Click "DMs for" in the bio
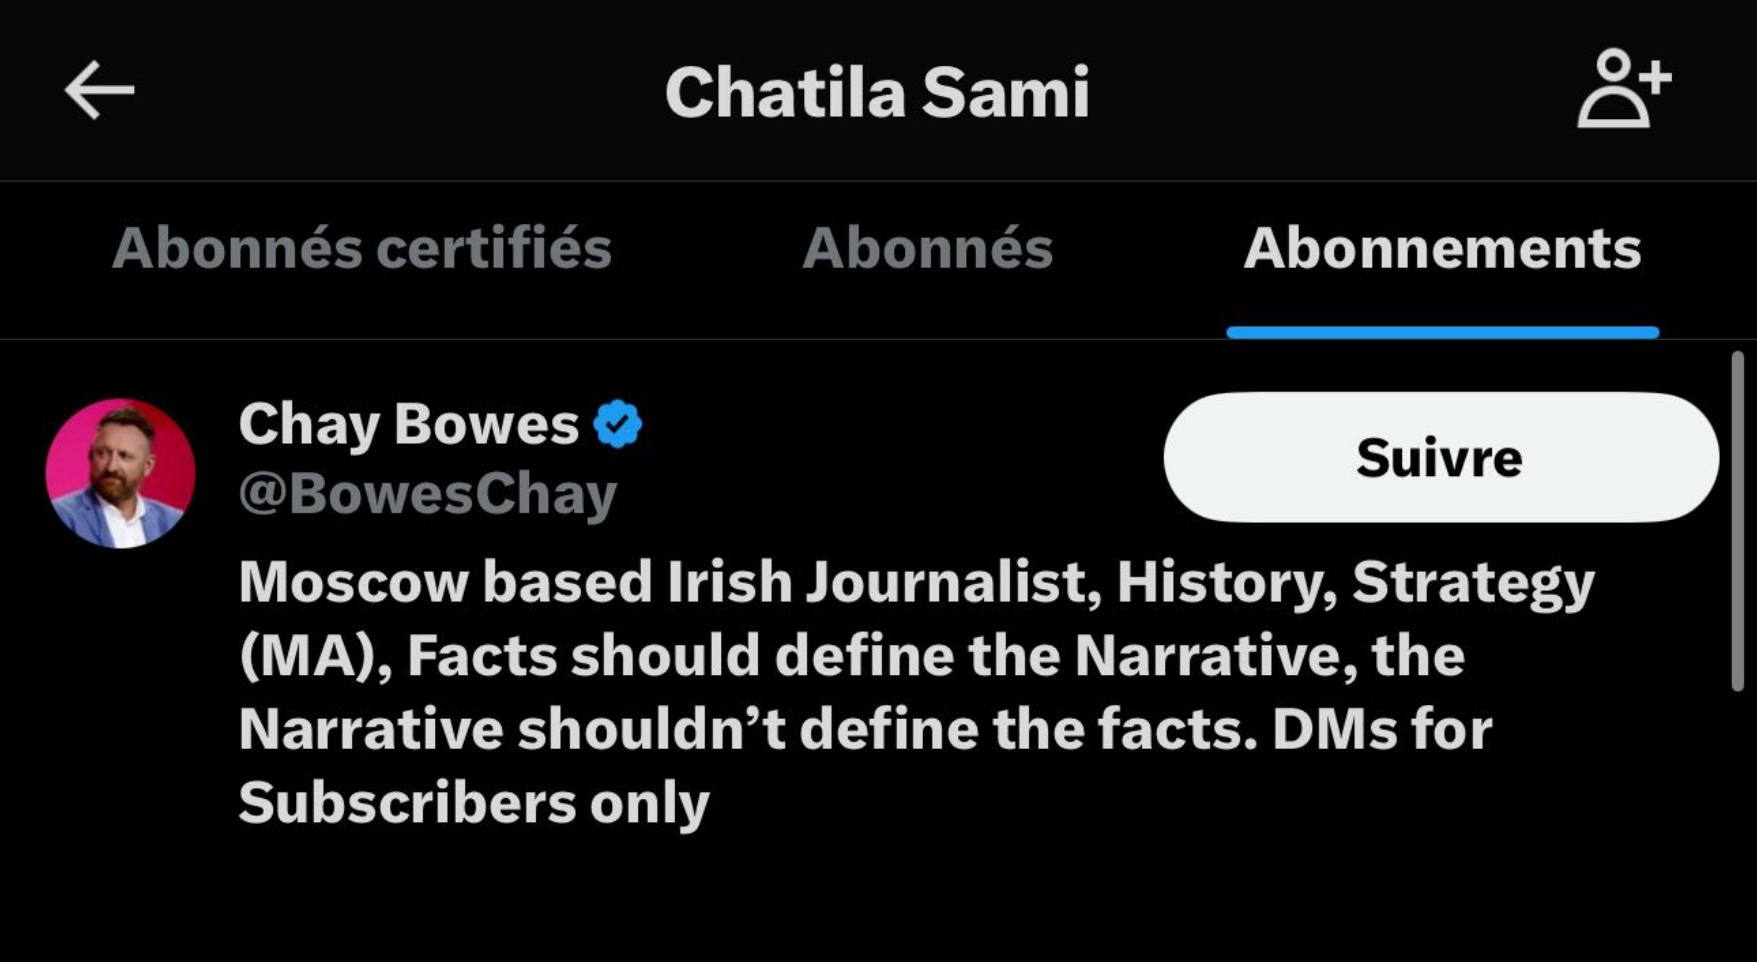The height and width of the screenshot is (962, 1757). [x=1381, y=729]
